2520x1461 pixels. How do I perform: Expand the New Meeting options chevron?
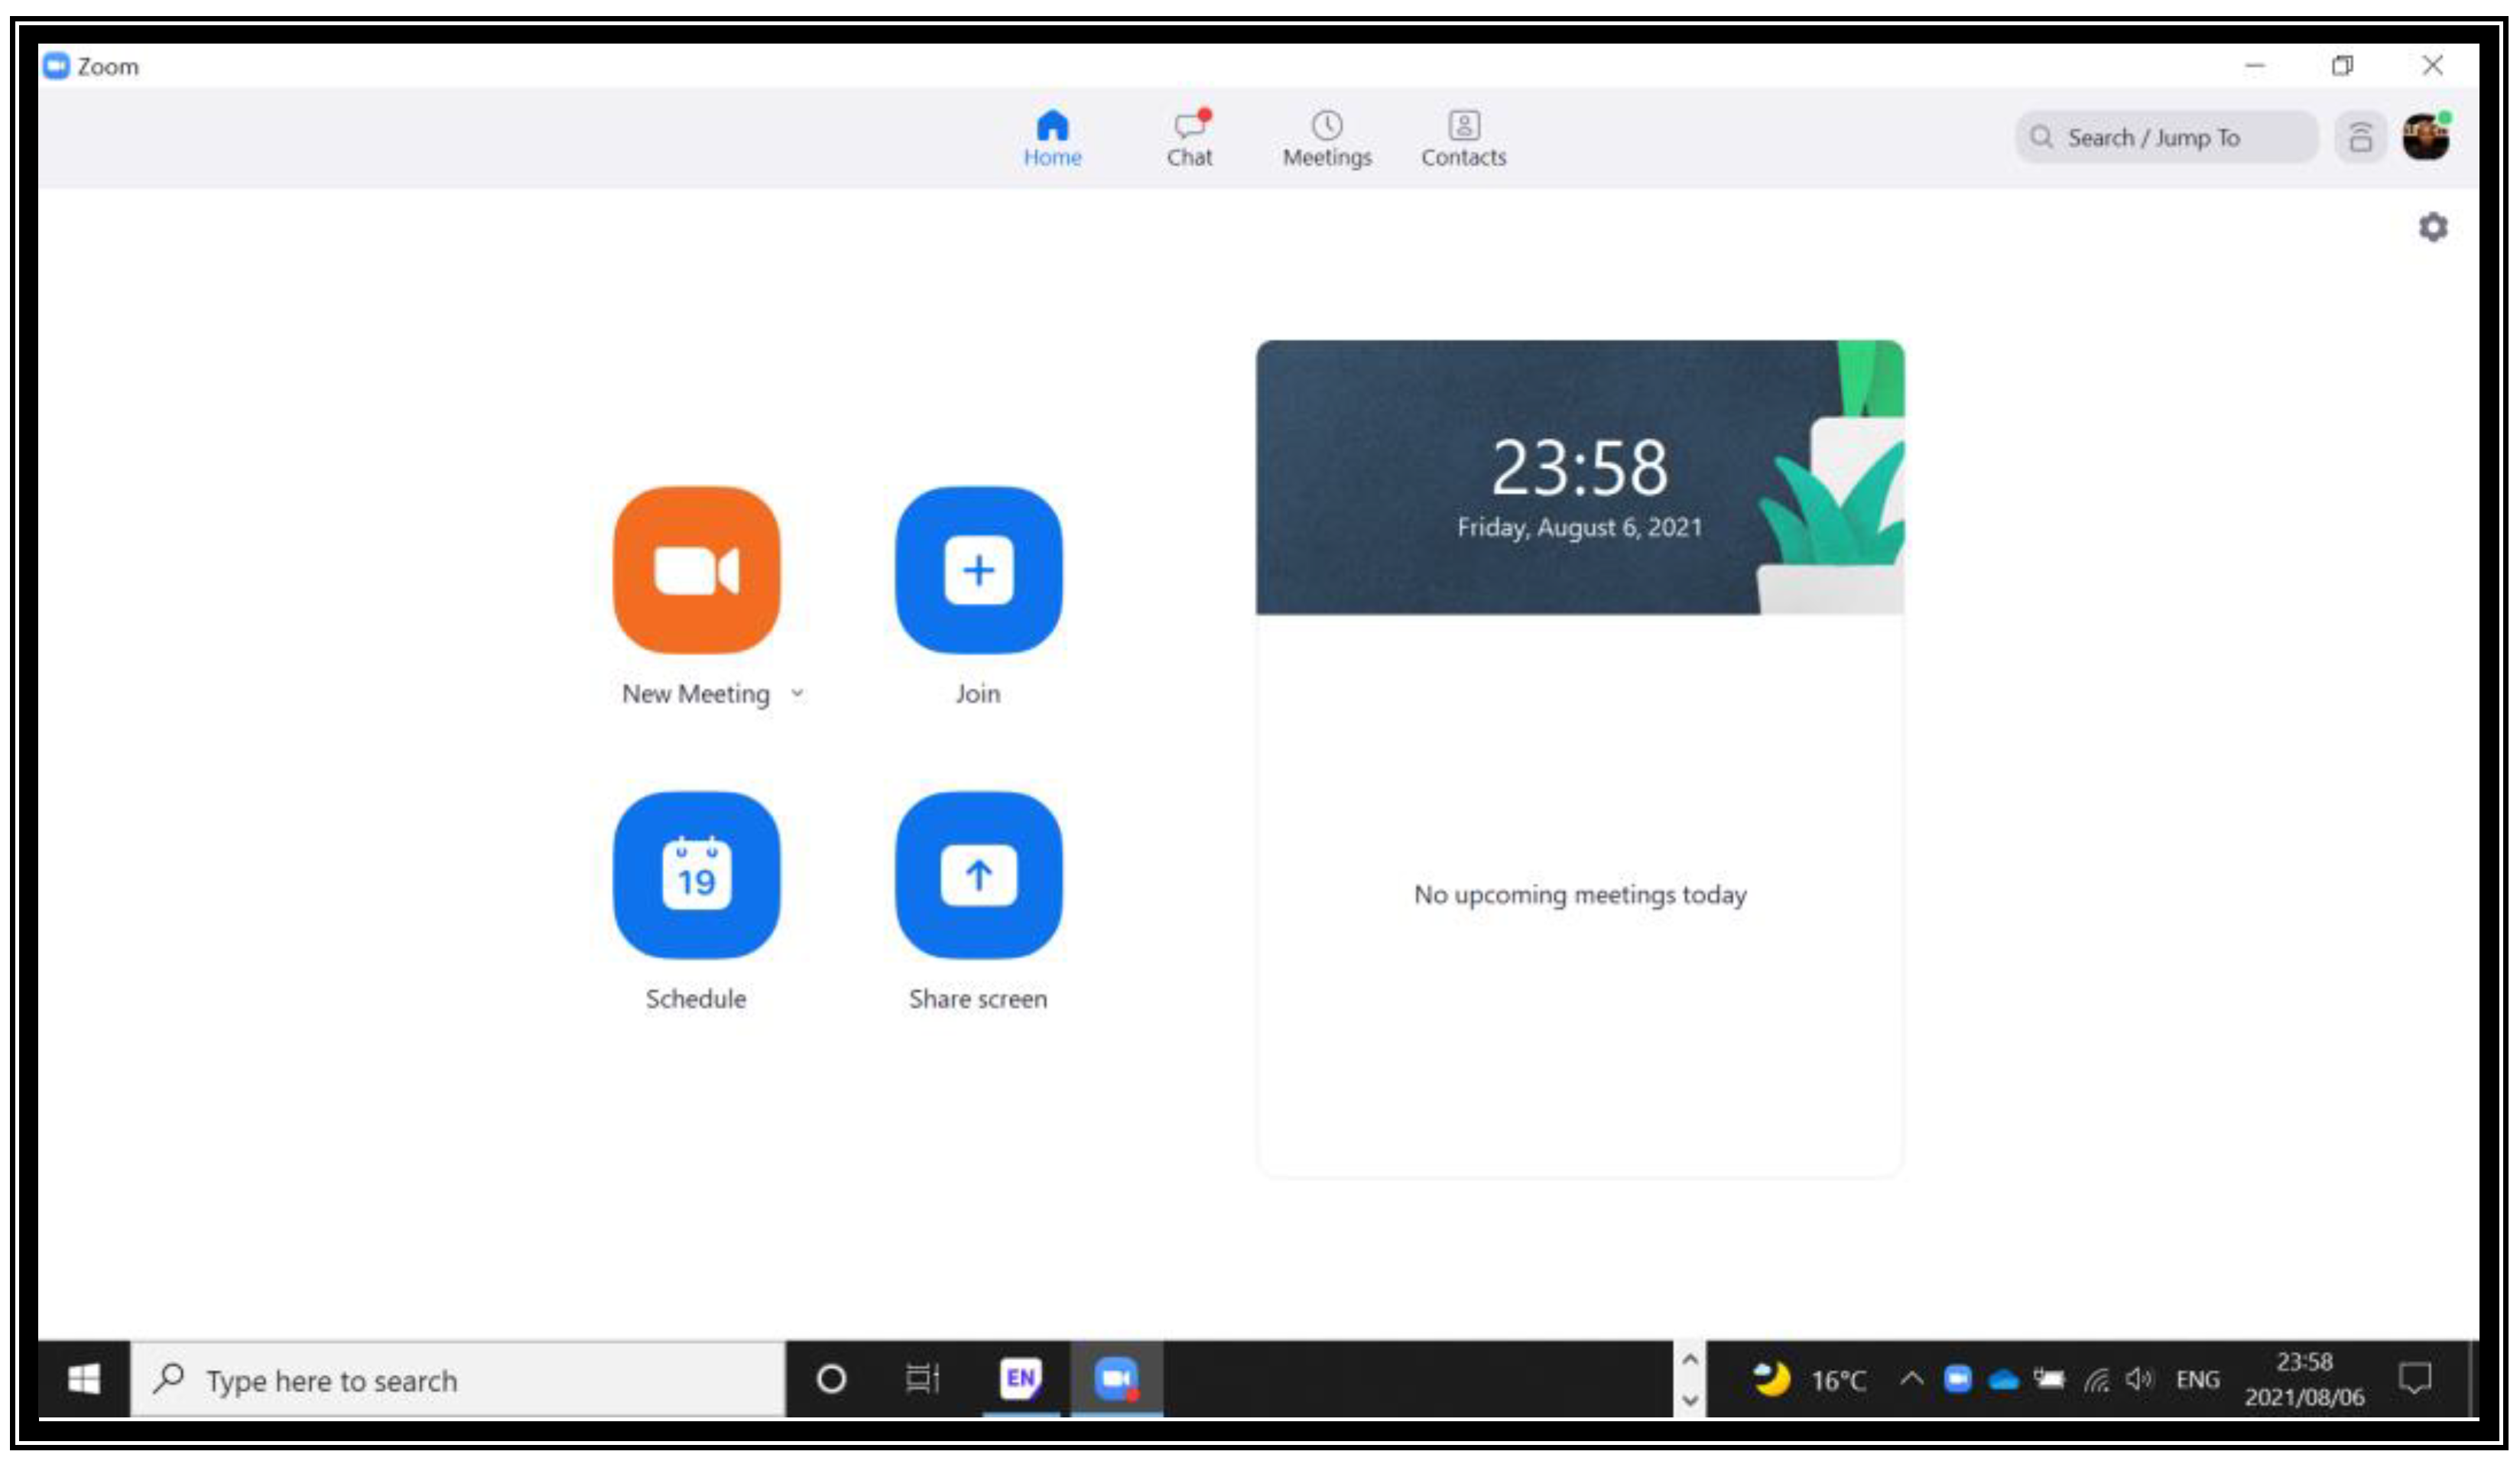(x=797, y=693)
